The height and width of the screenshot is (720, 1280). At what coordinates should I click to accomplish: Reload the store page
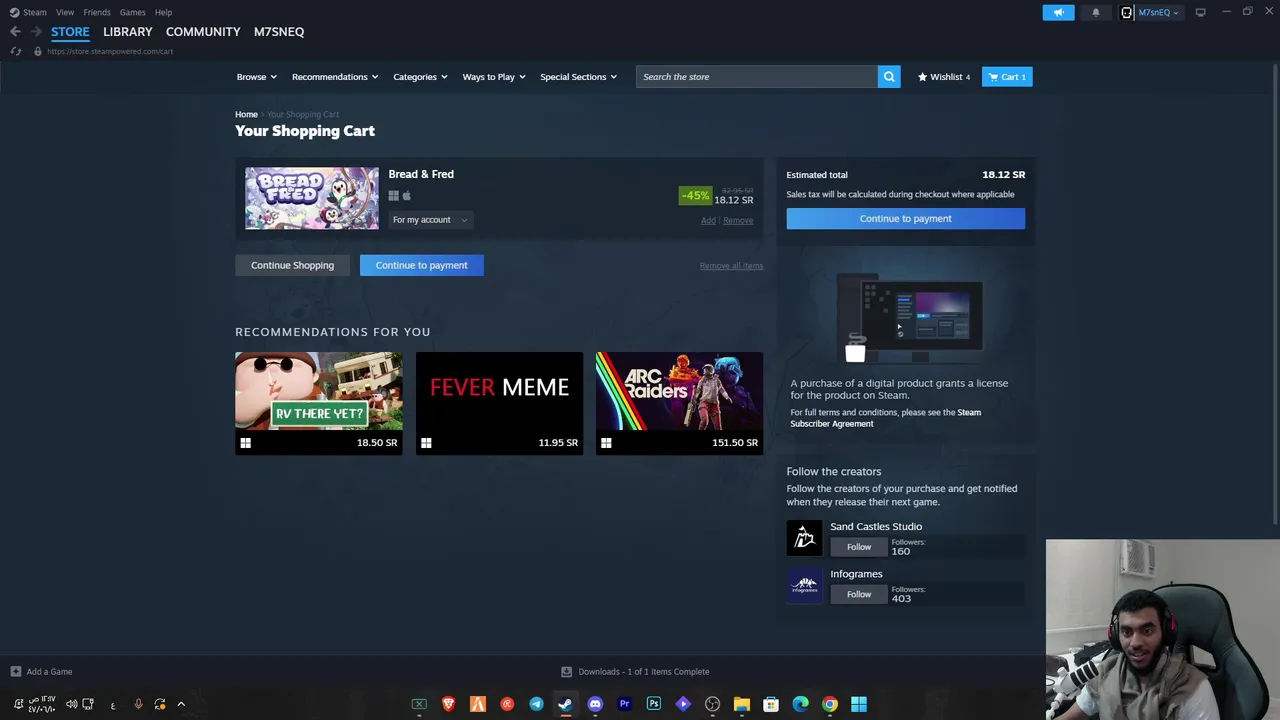click(x=15, y=51)
